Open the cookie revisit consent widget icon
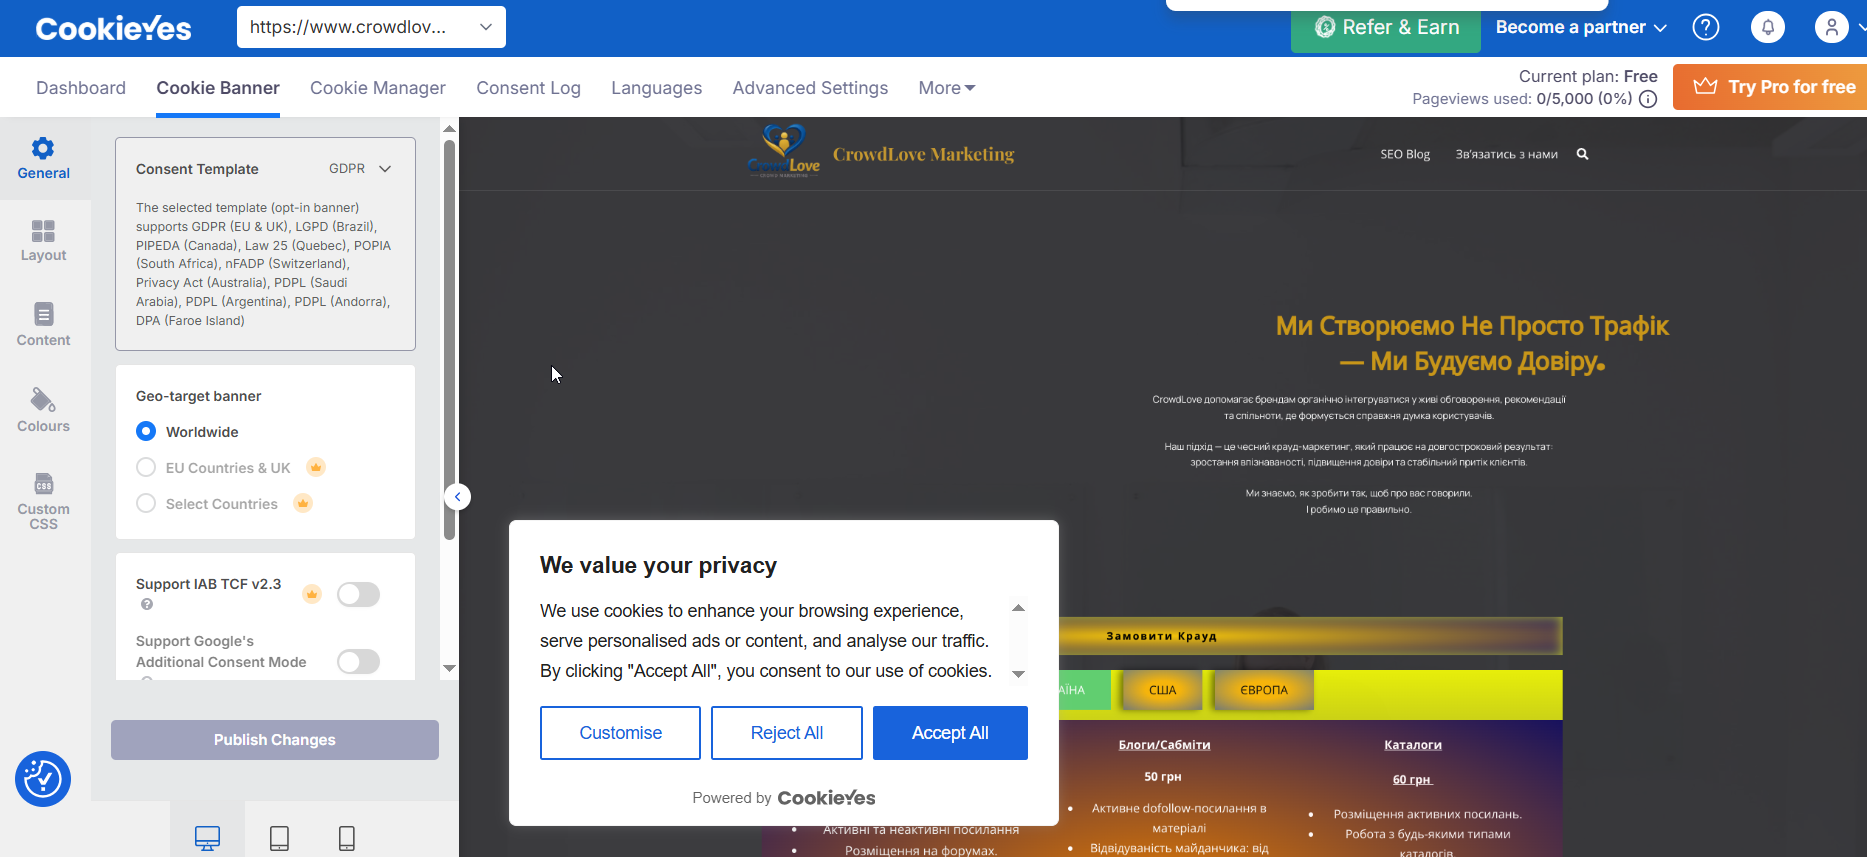The height and width of the screenshot is (857, 1867). point(43,779)
